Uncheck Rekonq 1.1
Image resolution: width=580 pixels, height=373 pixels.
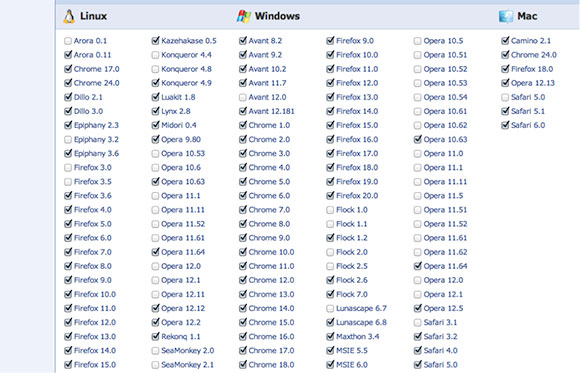(155, 336)
